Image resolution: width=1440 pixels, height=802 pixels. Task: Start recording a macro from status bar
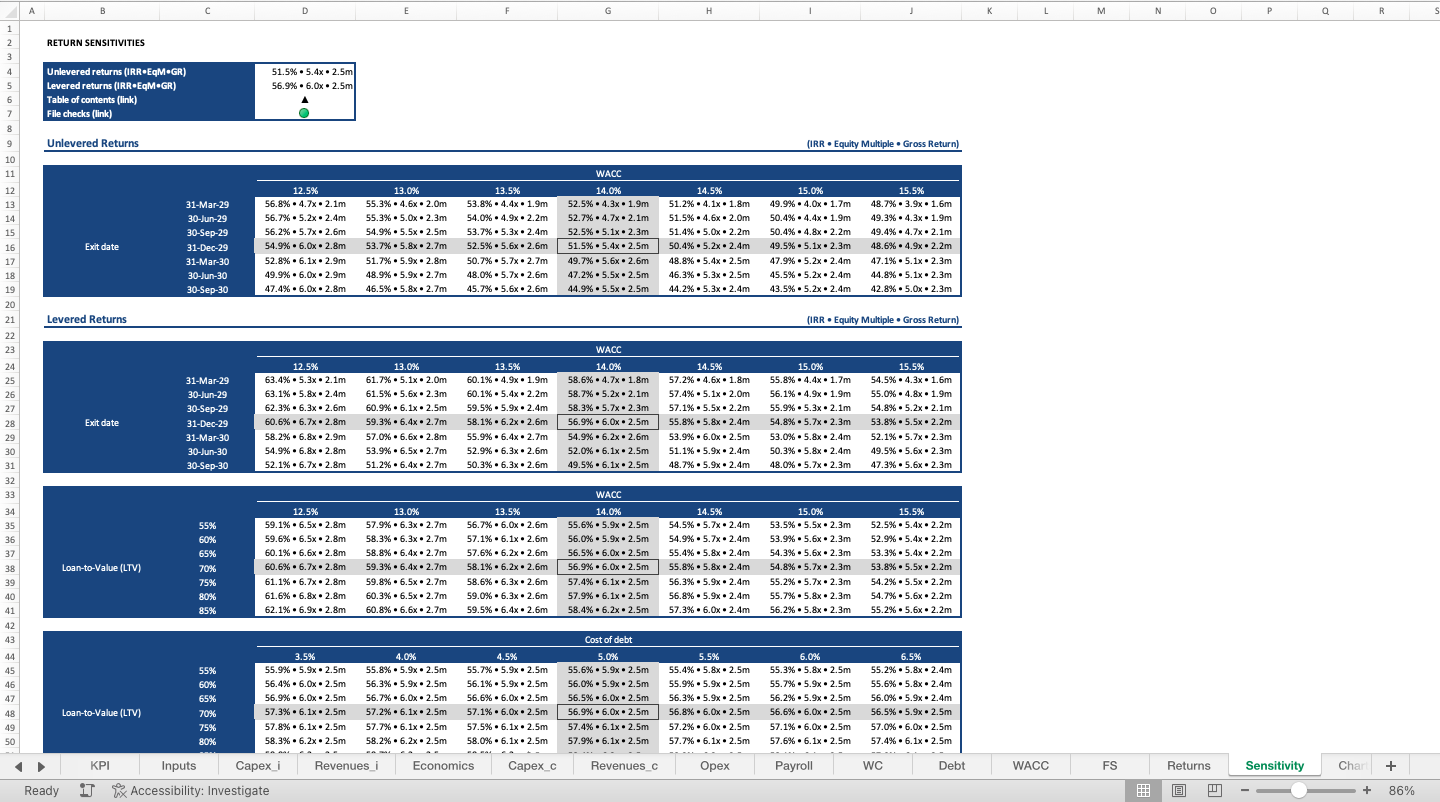[x=86, y=790]
